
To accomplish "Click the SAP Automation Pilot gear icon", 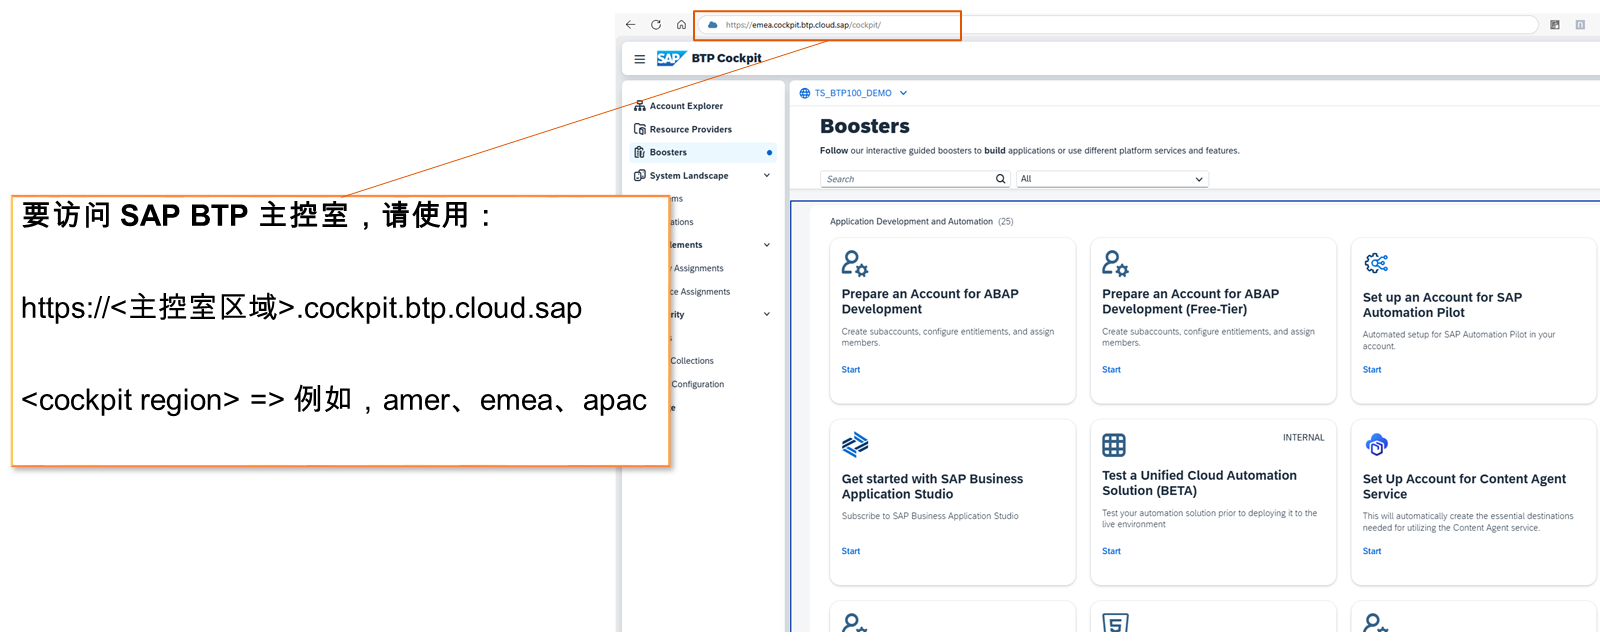I will (1376, 263).
